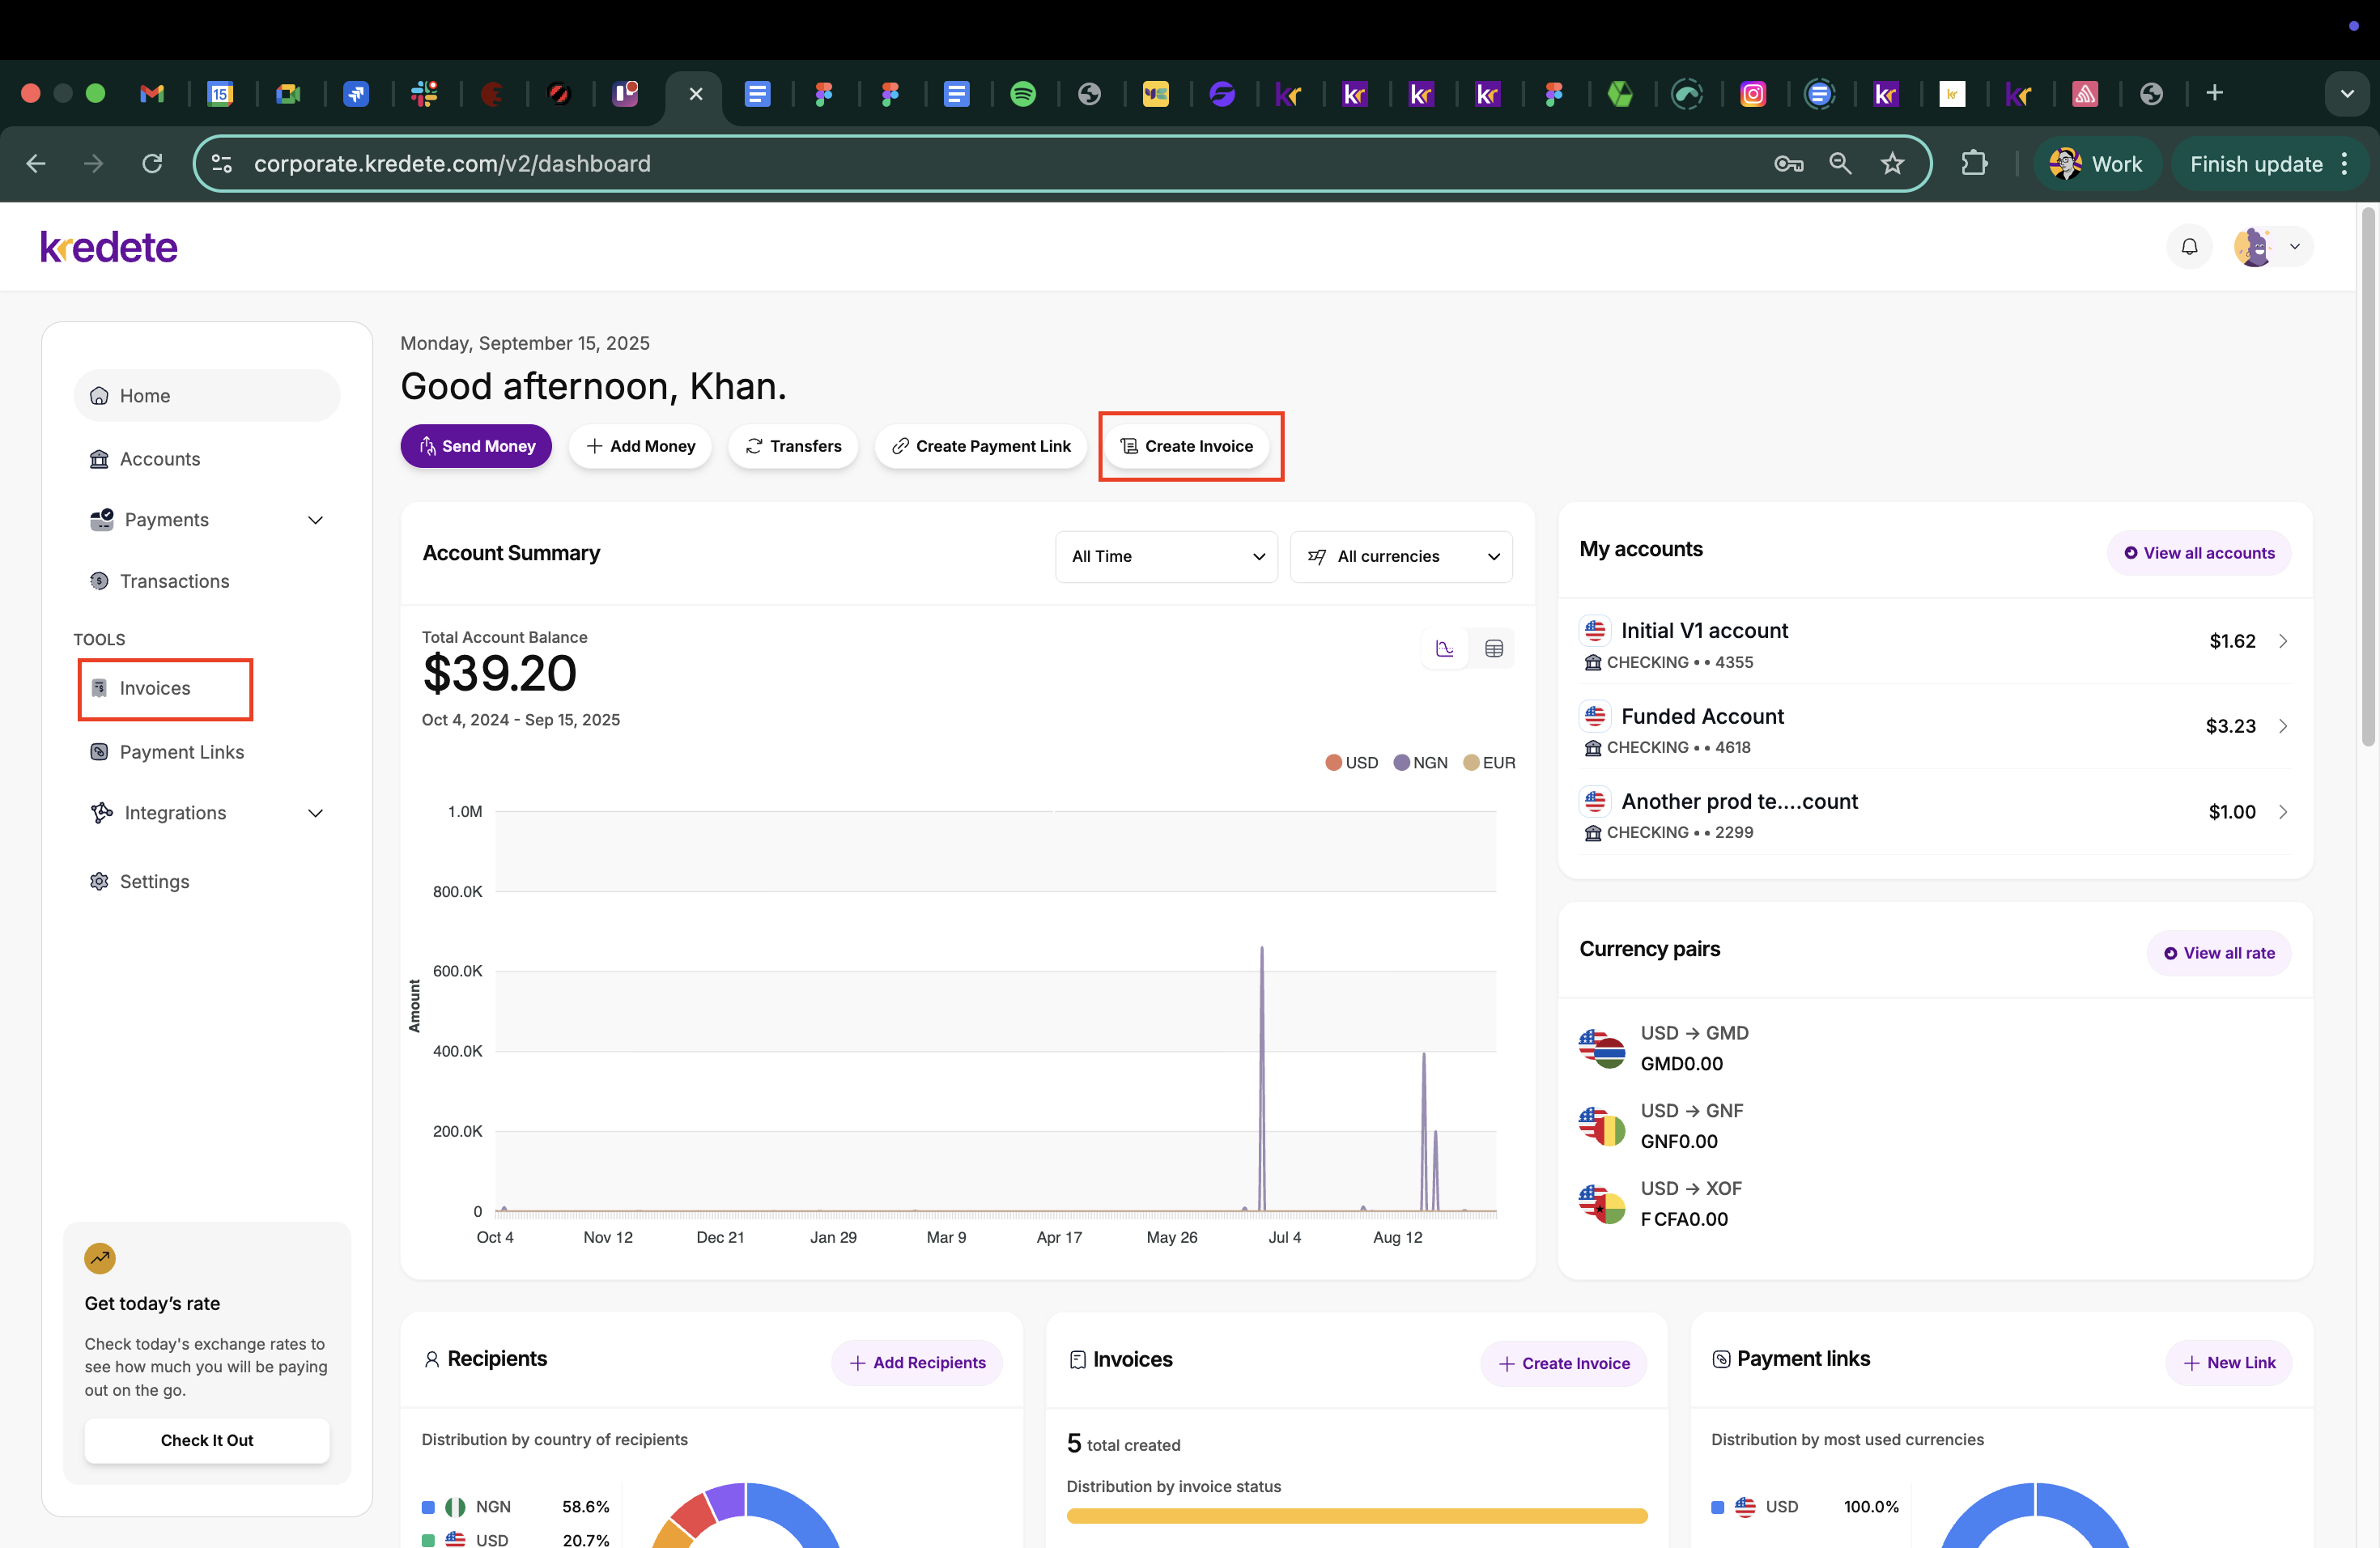The width and height of the screenshot is (2380, 1548).
Task: Click Send Money button
Action: click(476, 446)
